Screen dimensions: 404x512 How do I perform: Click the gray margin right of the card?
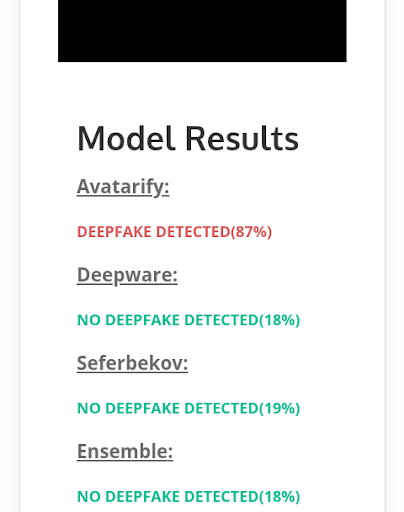[395, 256]
